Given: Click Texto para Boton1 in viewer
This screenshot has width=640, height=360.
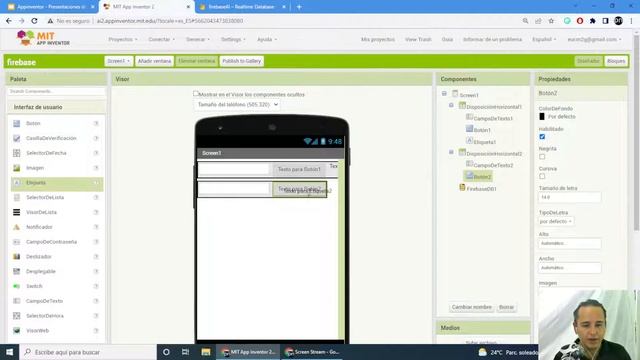Looking at the screenshot, I should tap(299, 169).
